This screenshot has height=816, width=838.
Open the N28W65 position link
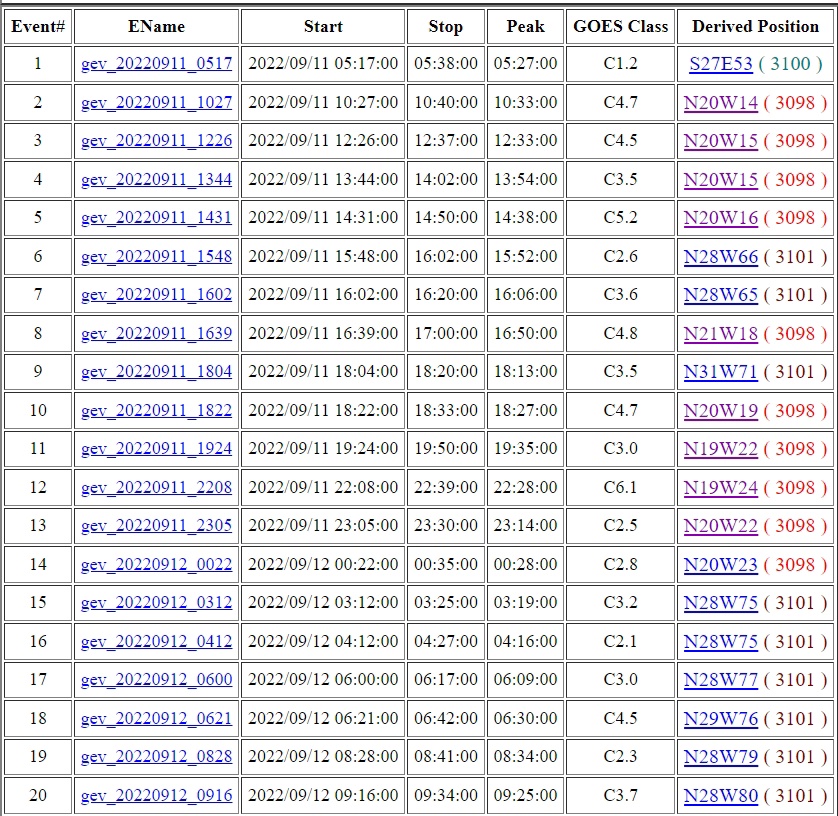point(720,295)
